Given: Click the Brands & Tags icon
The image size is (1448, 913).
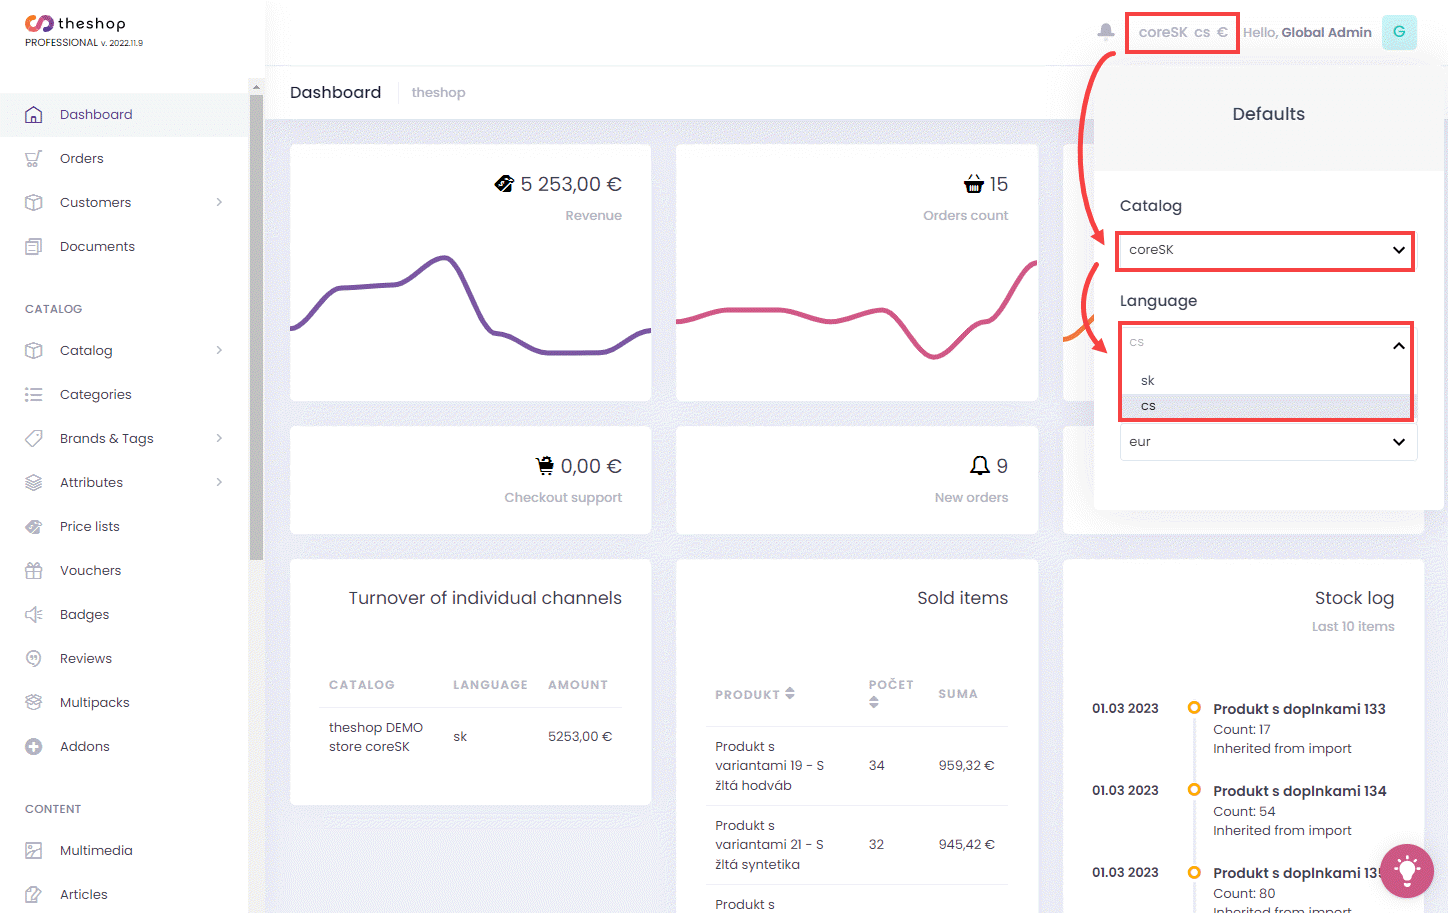Looking at the screenshot, I should (34, 438).
